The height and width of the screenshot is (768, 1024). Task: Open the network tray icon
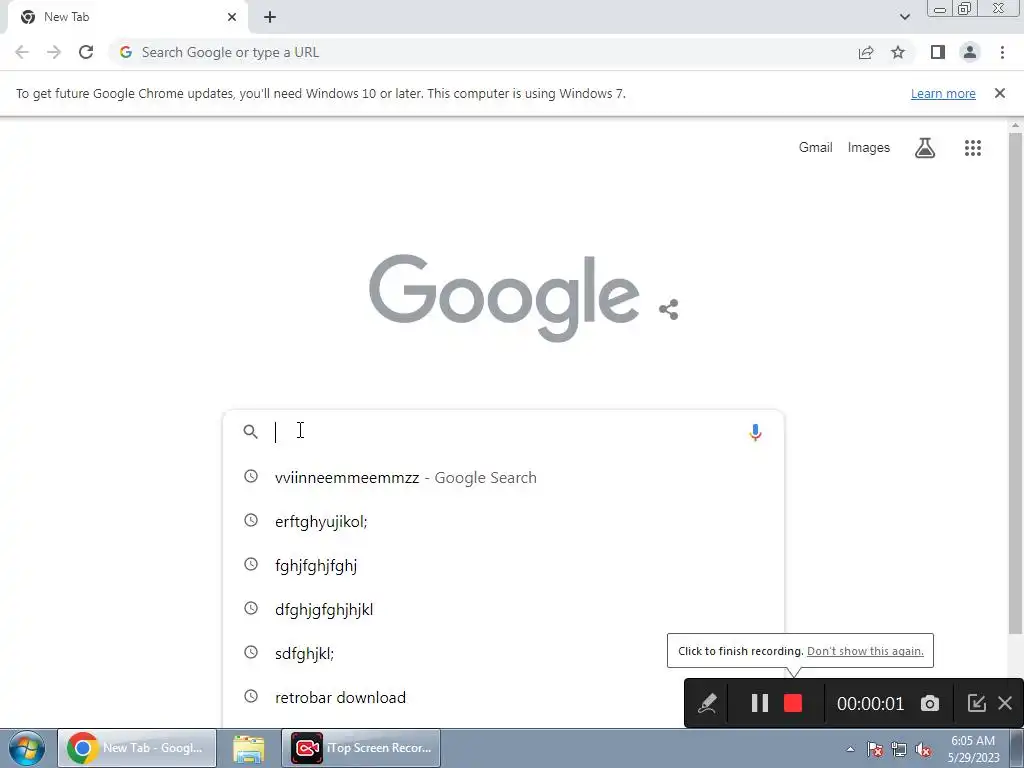point(899,749)
